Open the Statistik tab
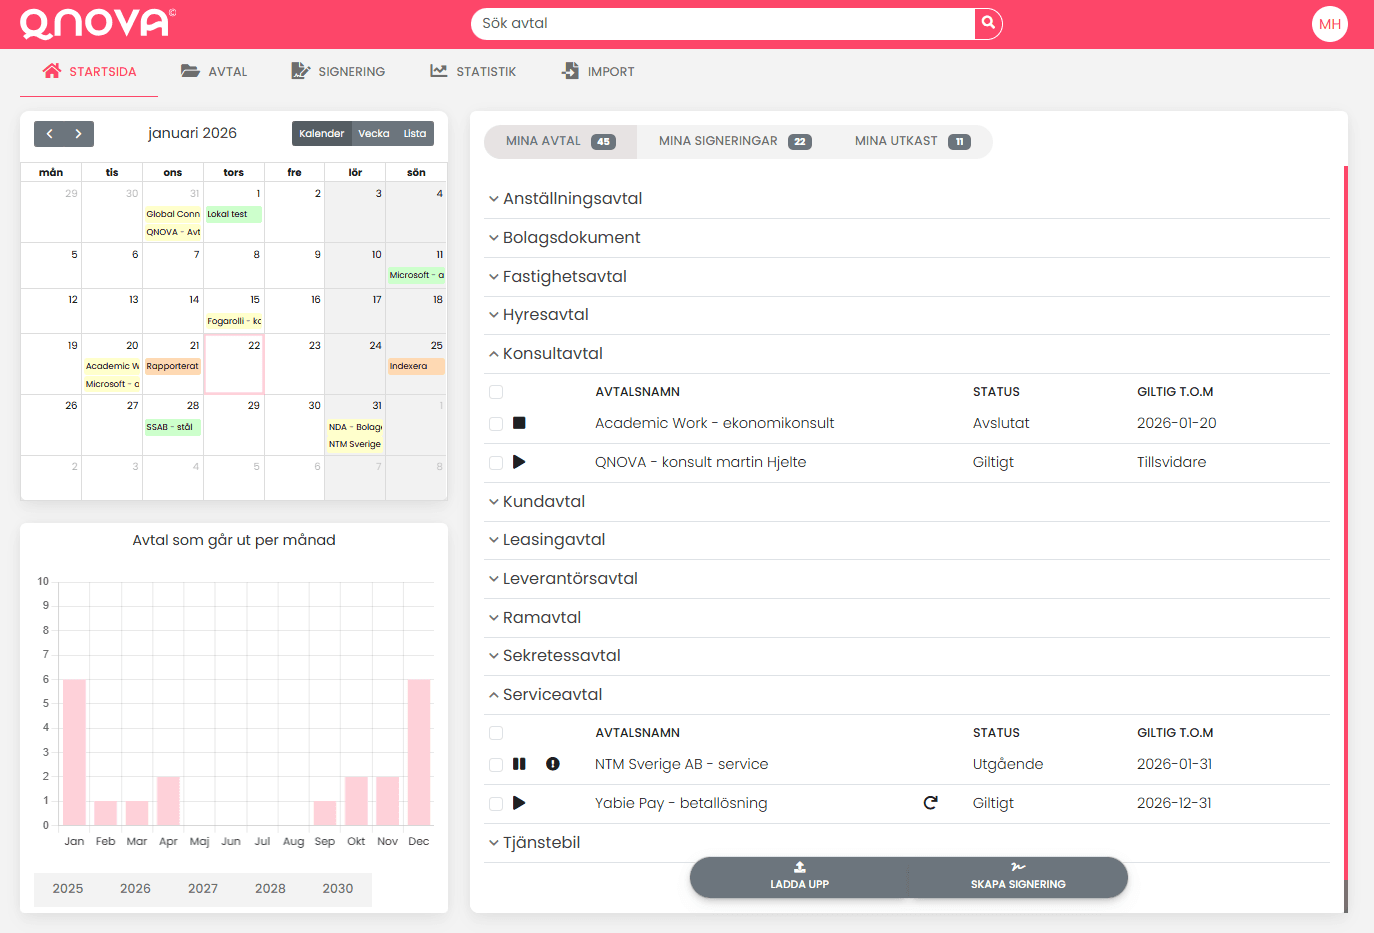 [473, 72]
